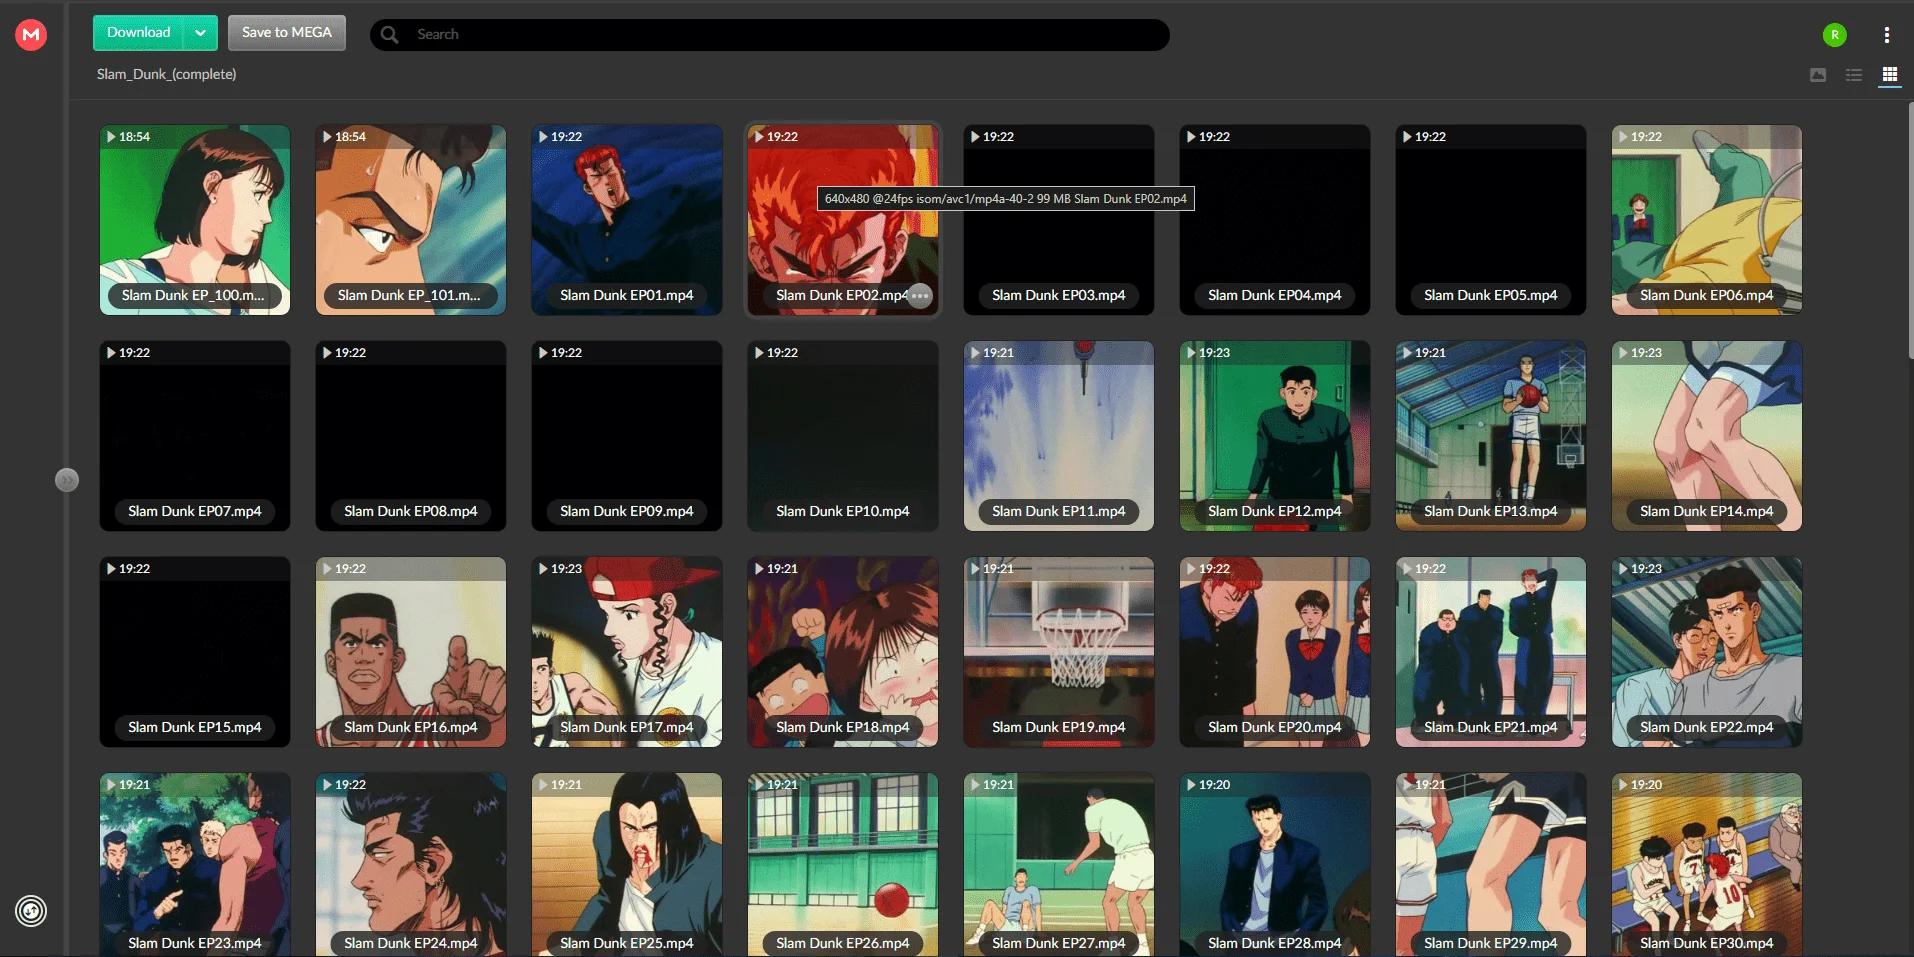
Task: Select the Slam Dunk EP15.mp4 thumbnail
Action: [195, 652]
